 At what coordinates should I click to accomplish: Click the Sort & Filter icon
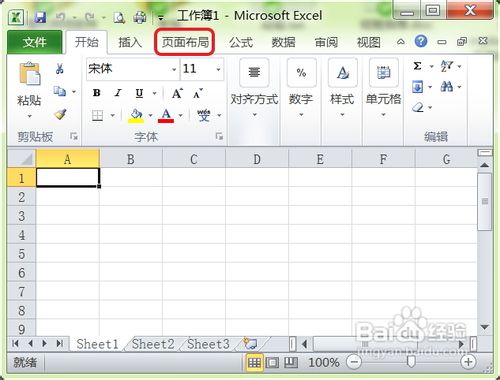pyautogui.click(x=447, y=66)
